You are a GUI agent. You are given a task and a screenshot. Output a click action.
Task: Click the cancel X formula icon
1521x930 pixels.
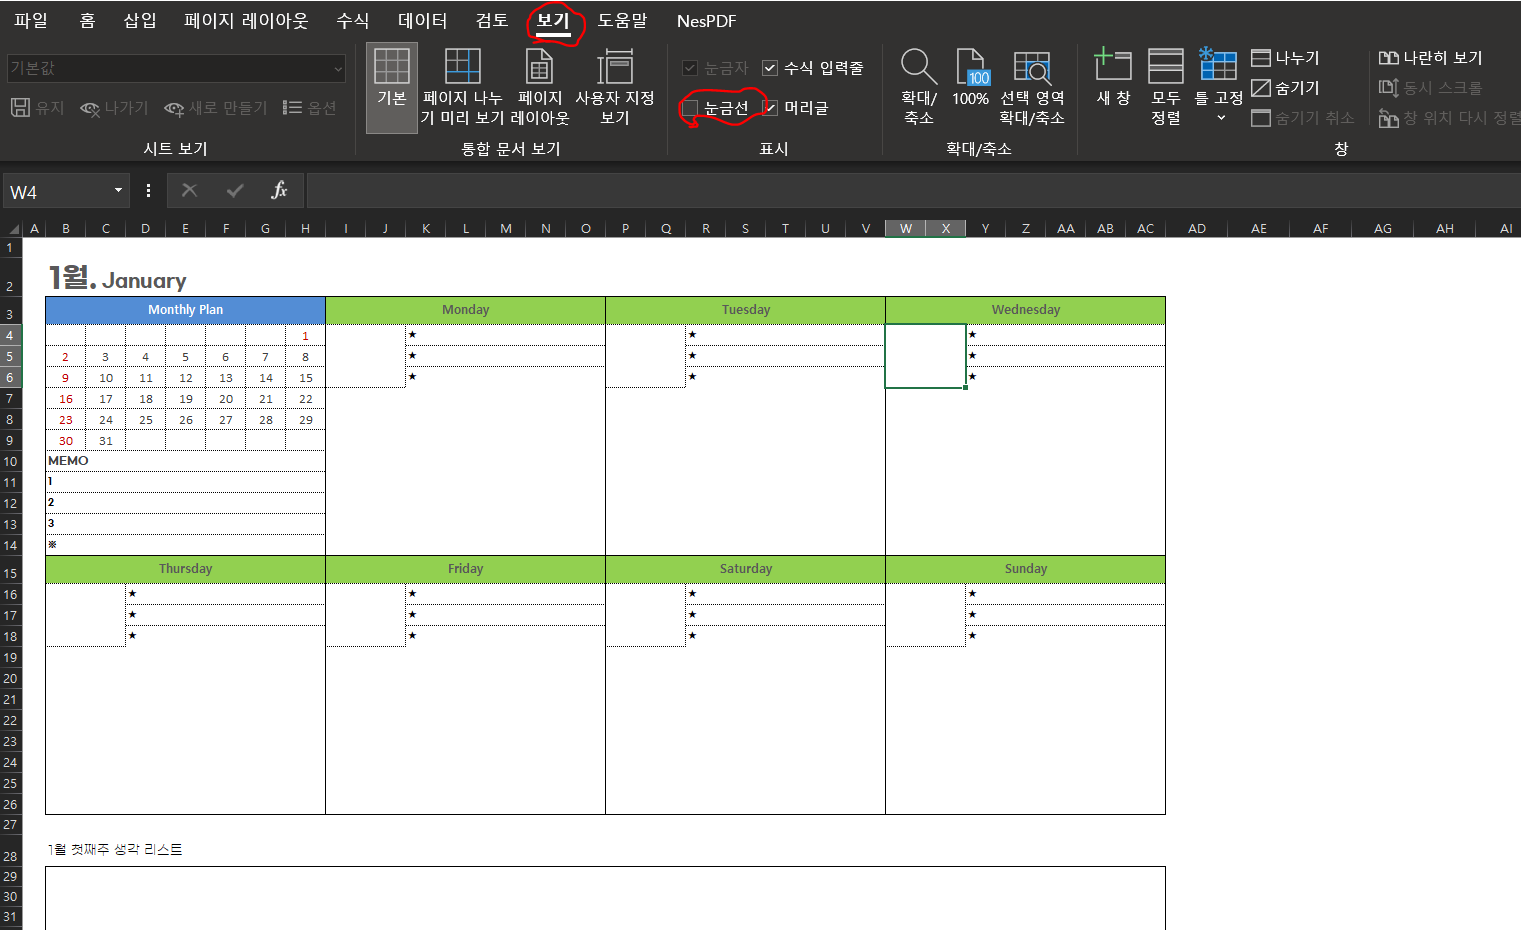[x=189, y=190]
